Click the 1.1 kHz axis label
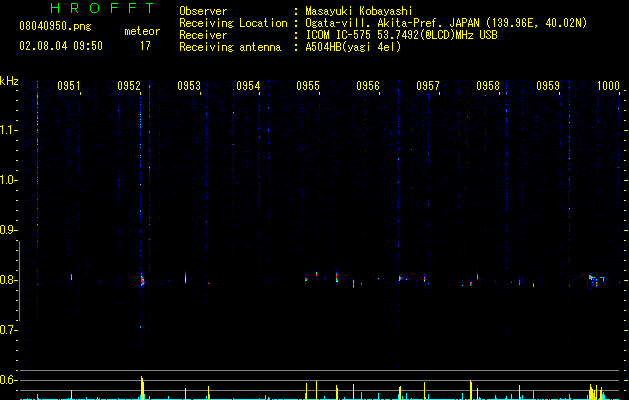The image size is (629, 400). point(8,130)
